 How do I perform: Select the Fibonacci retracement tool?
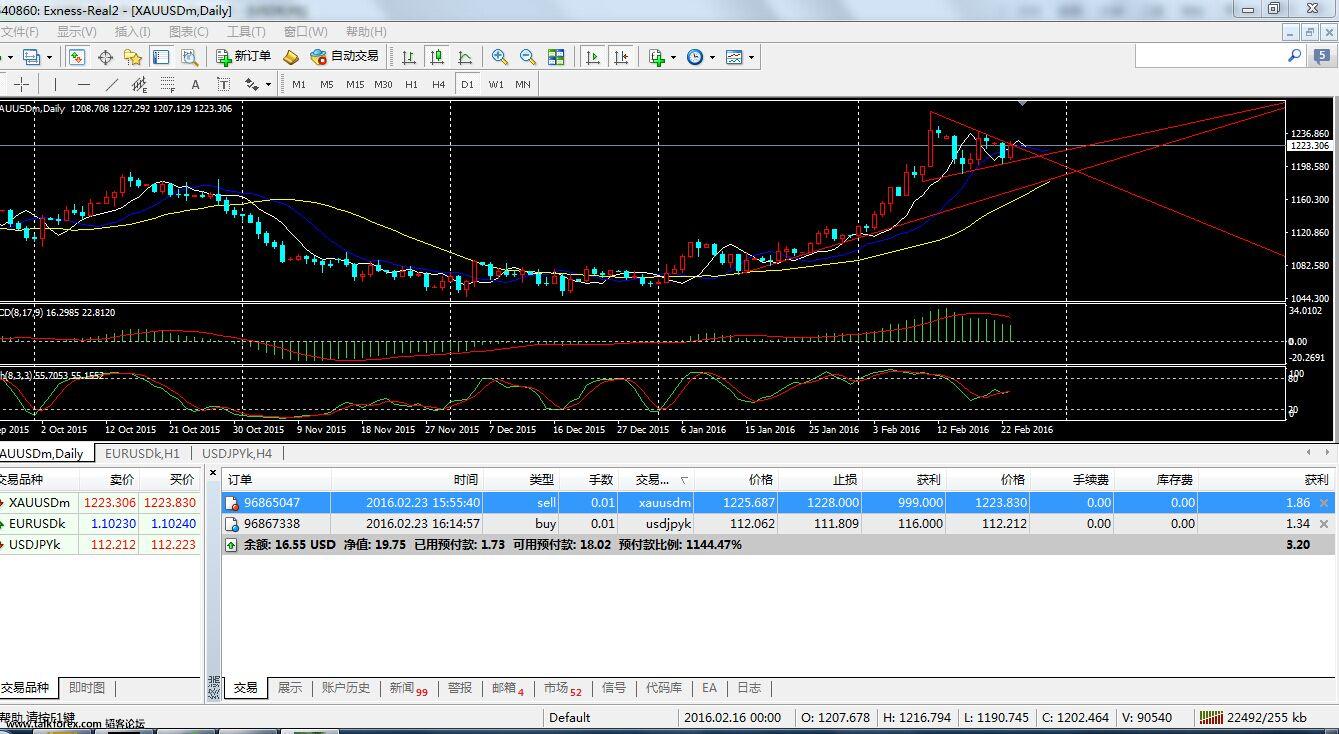tap(167, 84)
